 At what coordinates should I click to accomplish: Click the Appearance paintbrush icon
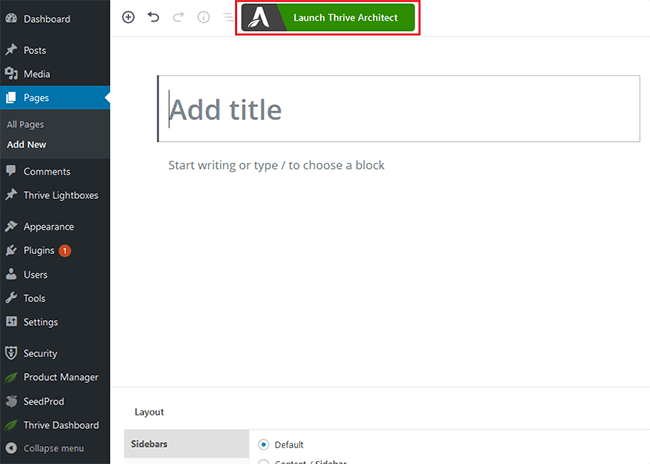[11, 226]
